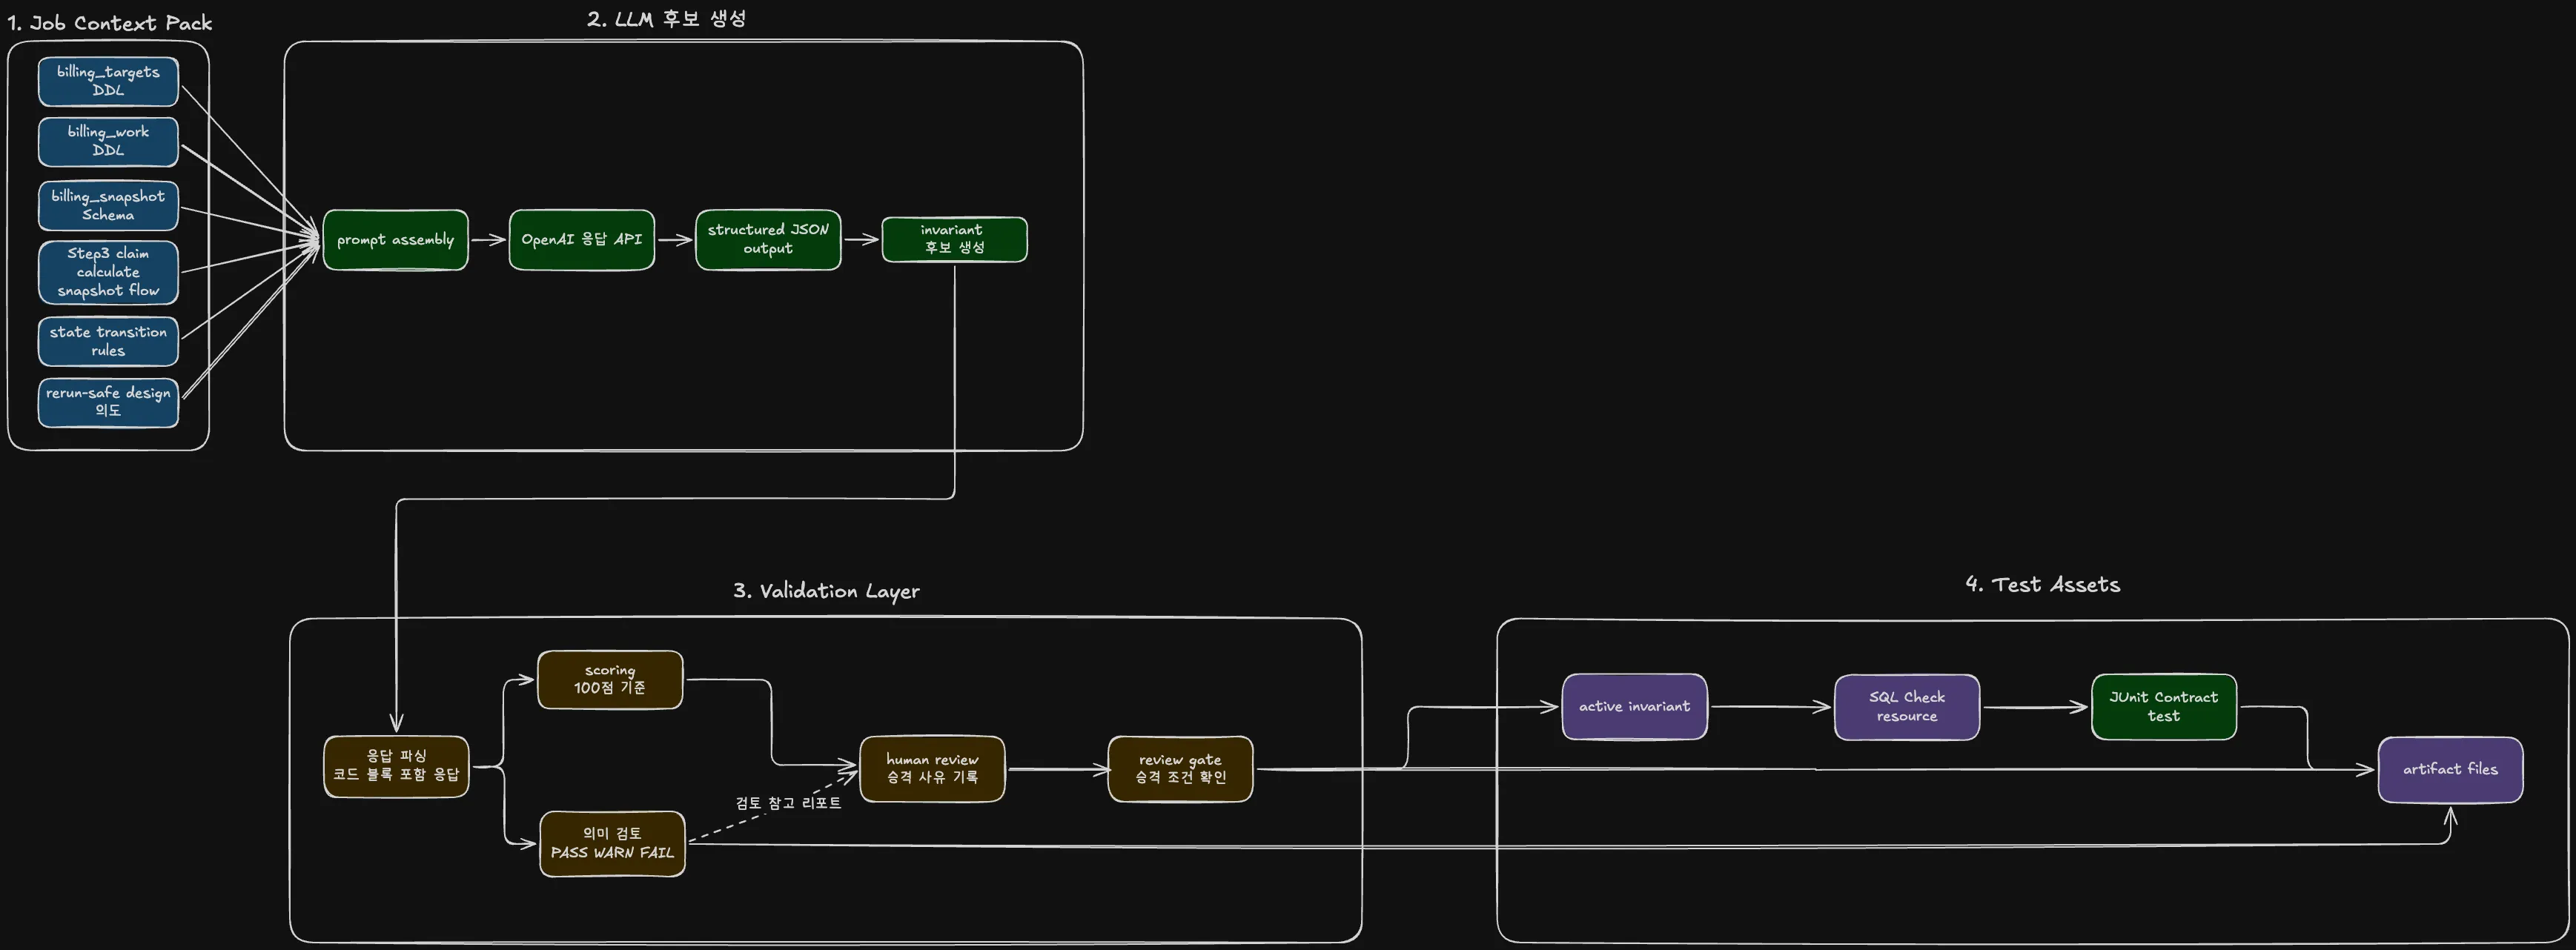The image size is (2576, 950).
Task: Select Step3 claim calculate snapshot flow node
Action: coord(108,272)
